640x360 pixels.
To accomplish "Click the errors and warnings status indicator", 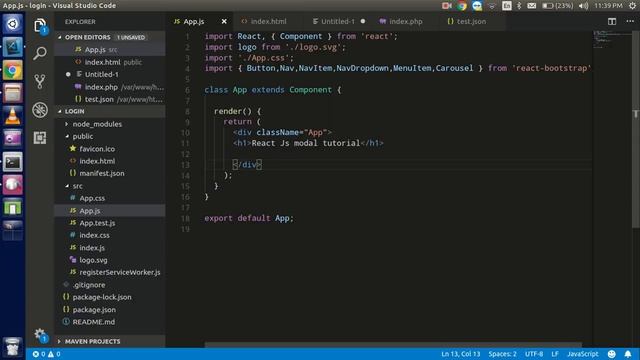I will coord(47,354).
